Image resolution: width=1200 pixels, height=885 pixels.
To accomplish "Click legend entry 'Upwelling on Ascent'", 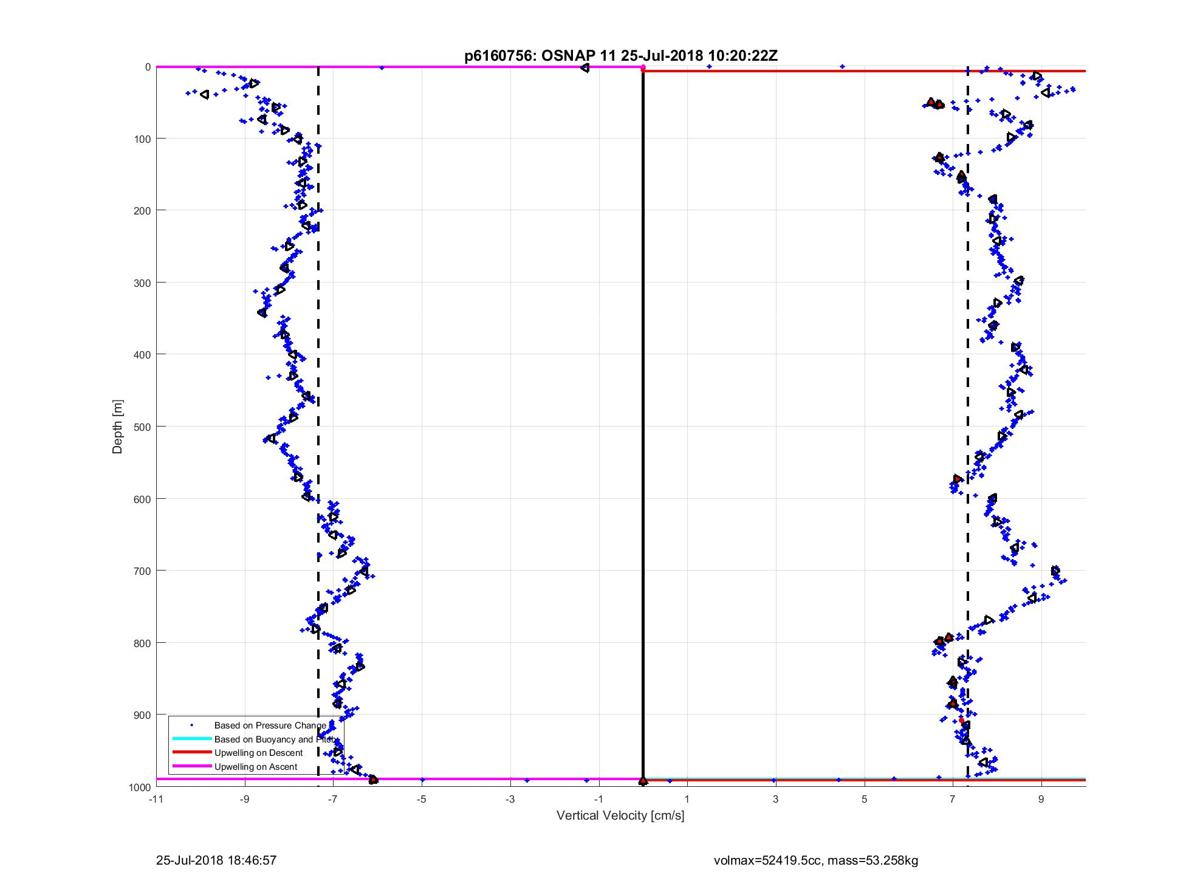I will point(256,766).
